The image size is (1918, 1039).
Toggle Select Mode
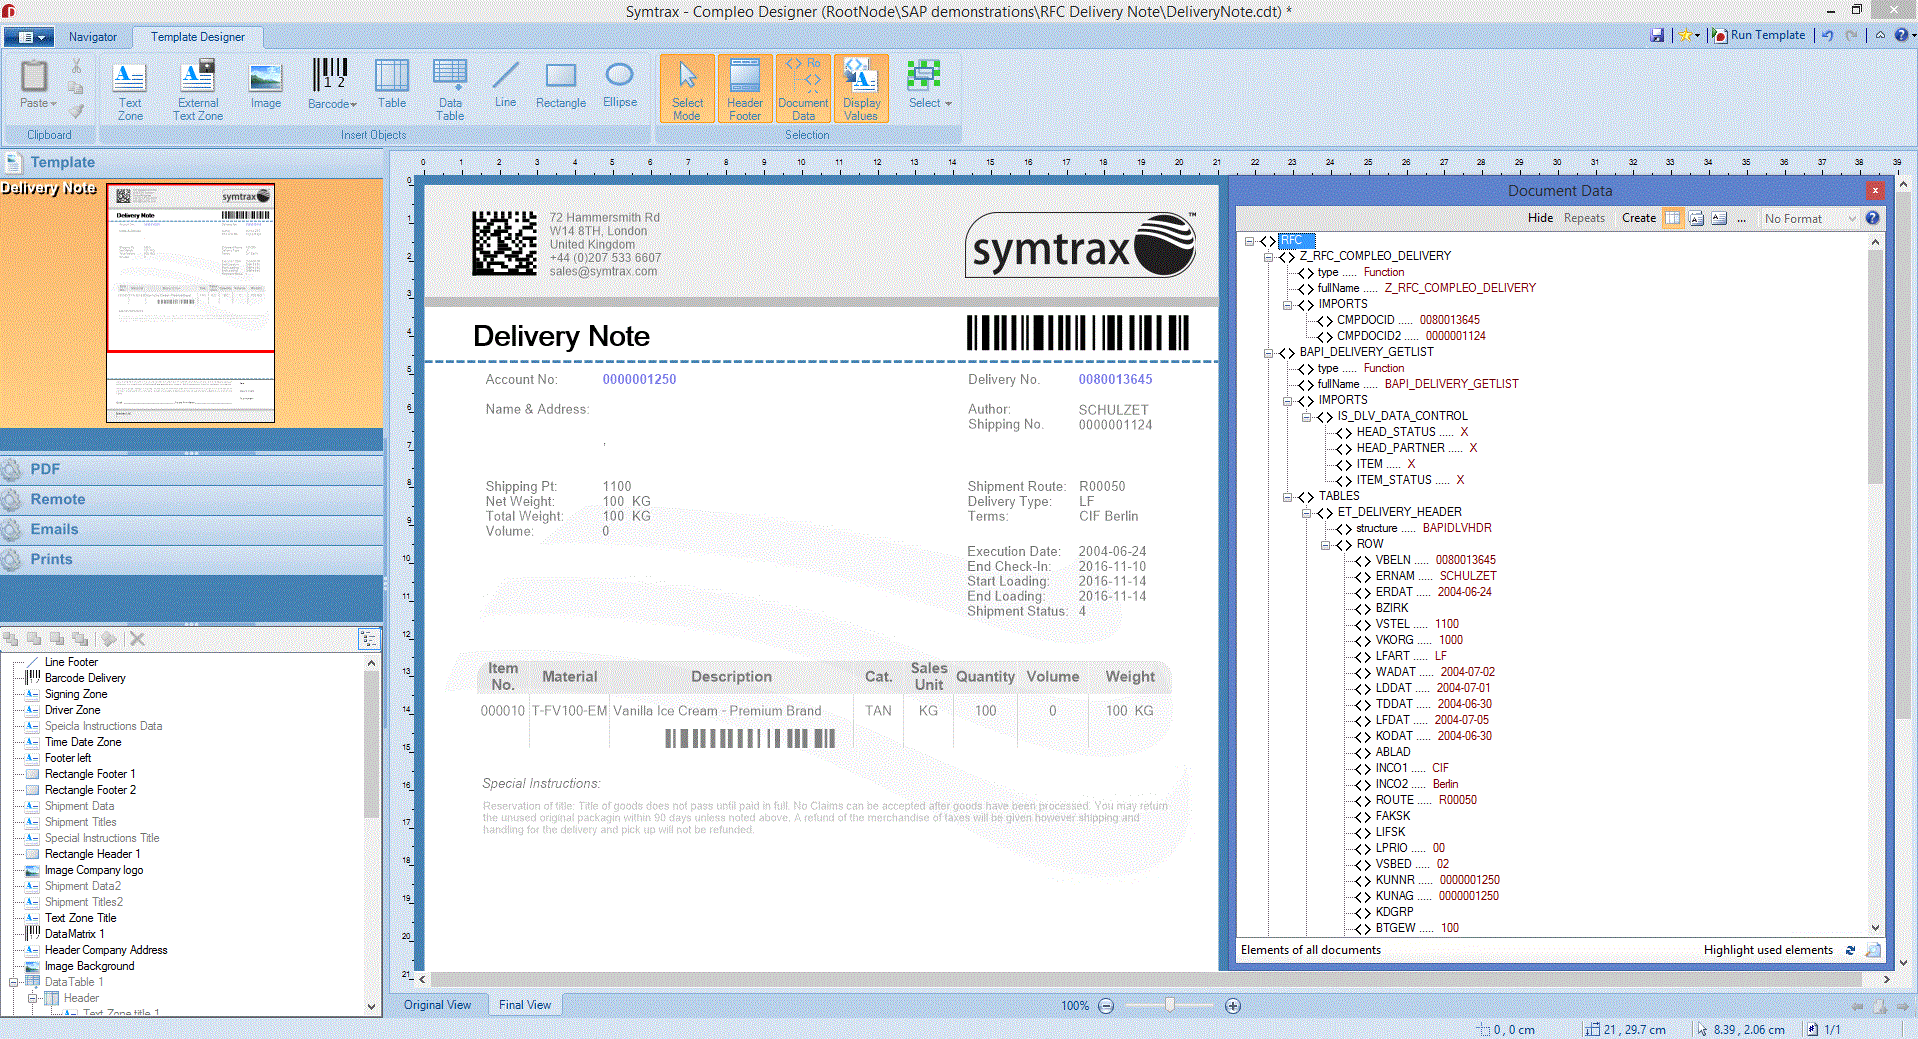click(x=687, y=89)
